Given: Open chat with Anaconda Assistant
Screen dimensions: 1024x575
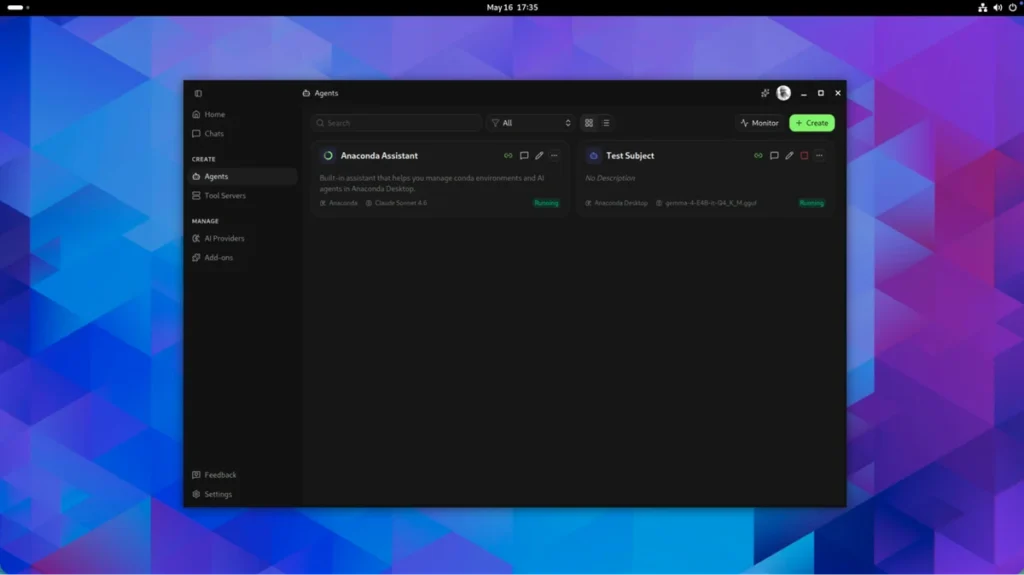Looking at the screenshot, I should pos(524,156).
